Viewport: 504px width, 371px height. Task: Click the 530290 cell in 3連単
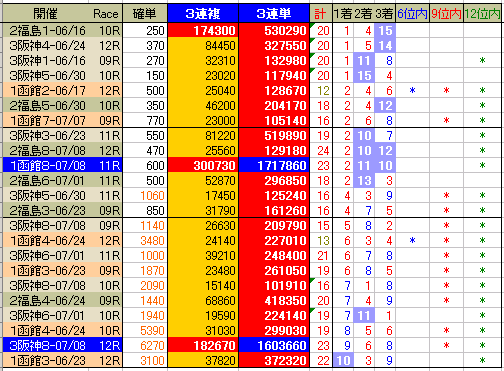274,31
